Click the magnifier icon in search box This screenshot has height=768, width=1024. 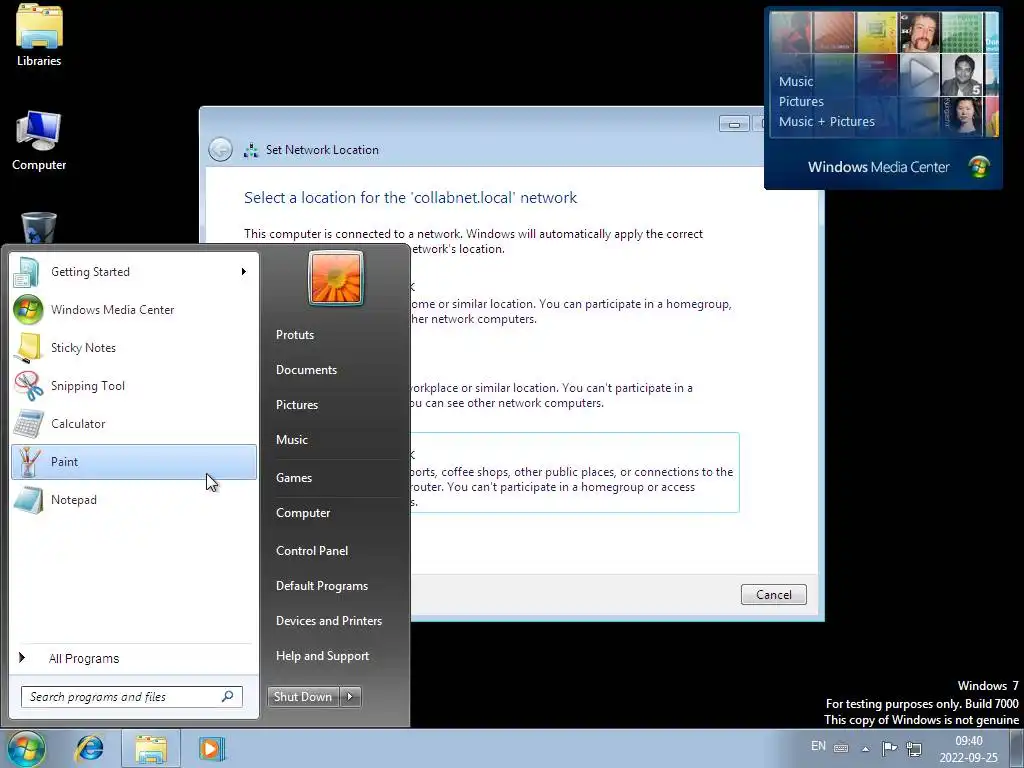[x=227, y=696]
